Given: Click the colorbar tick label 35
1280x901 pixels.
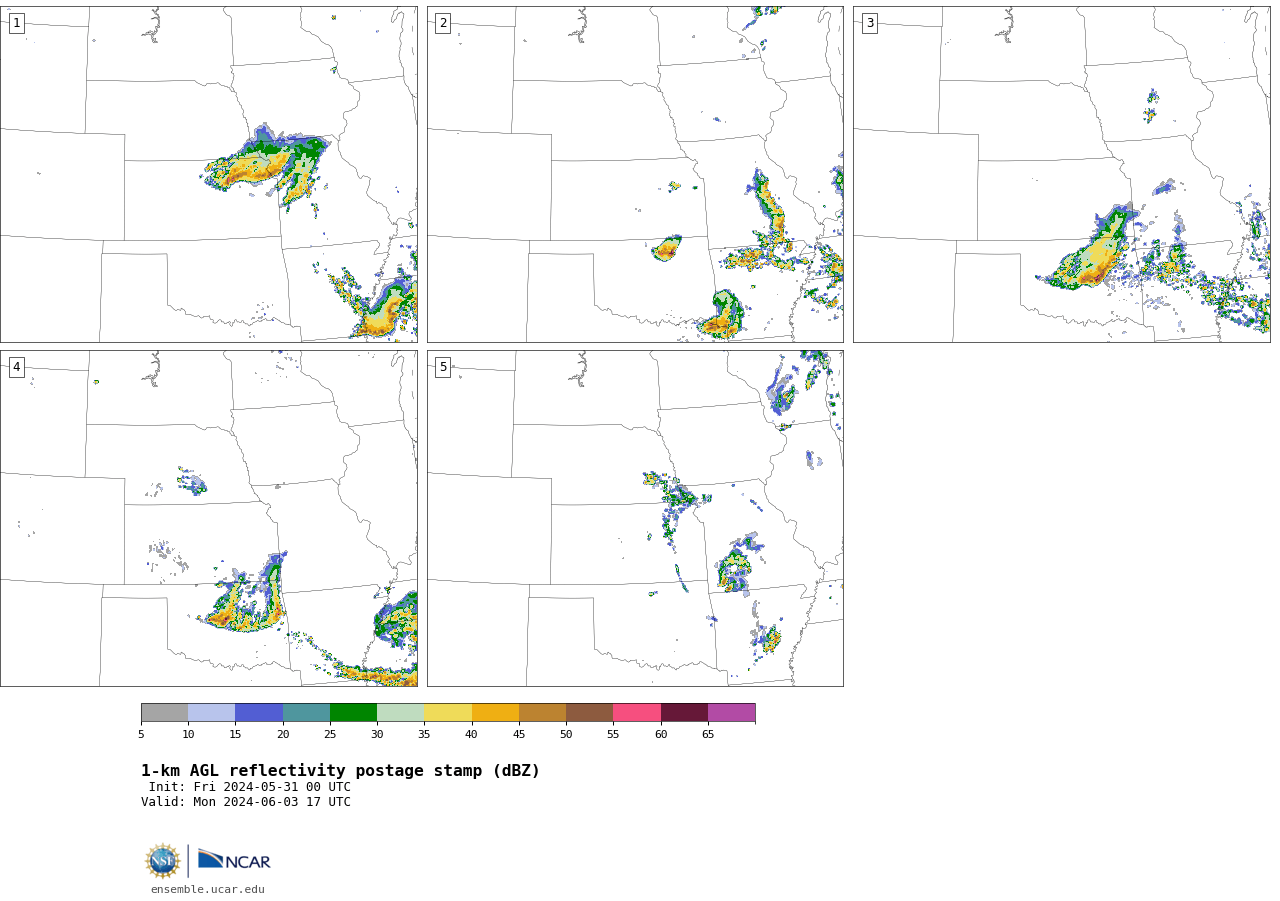Looking at the screenshot, I should coord(424,735).
